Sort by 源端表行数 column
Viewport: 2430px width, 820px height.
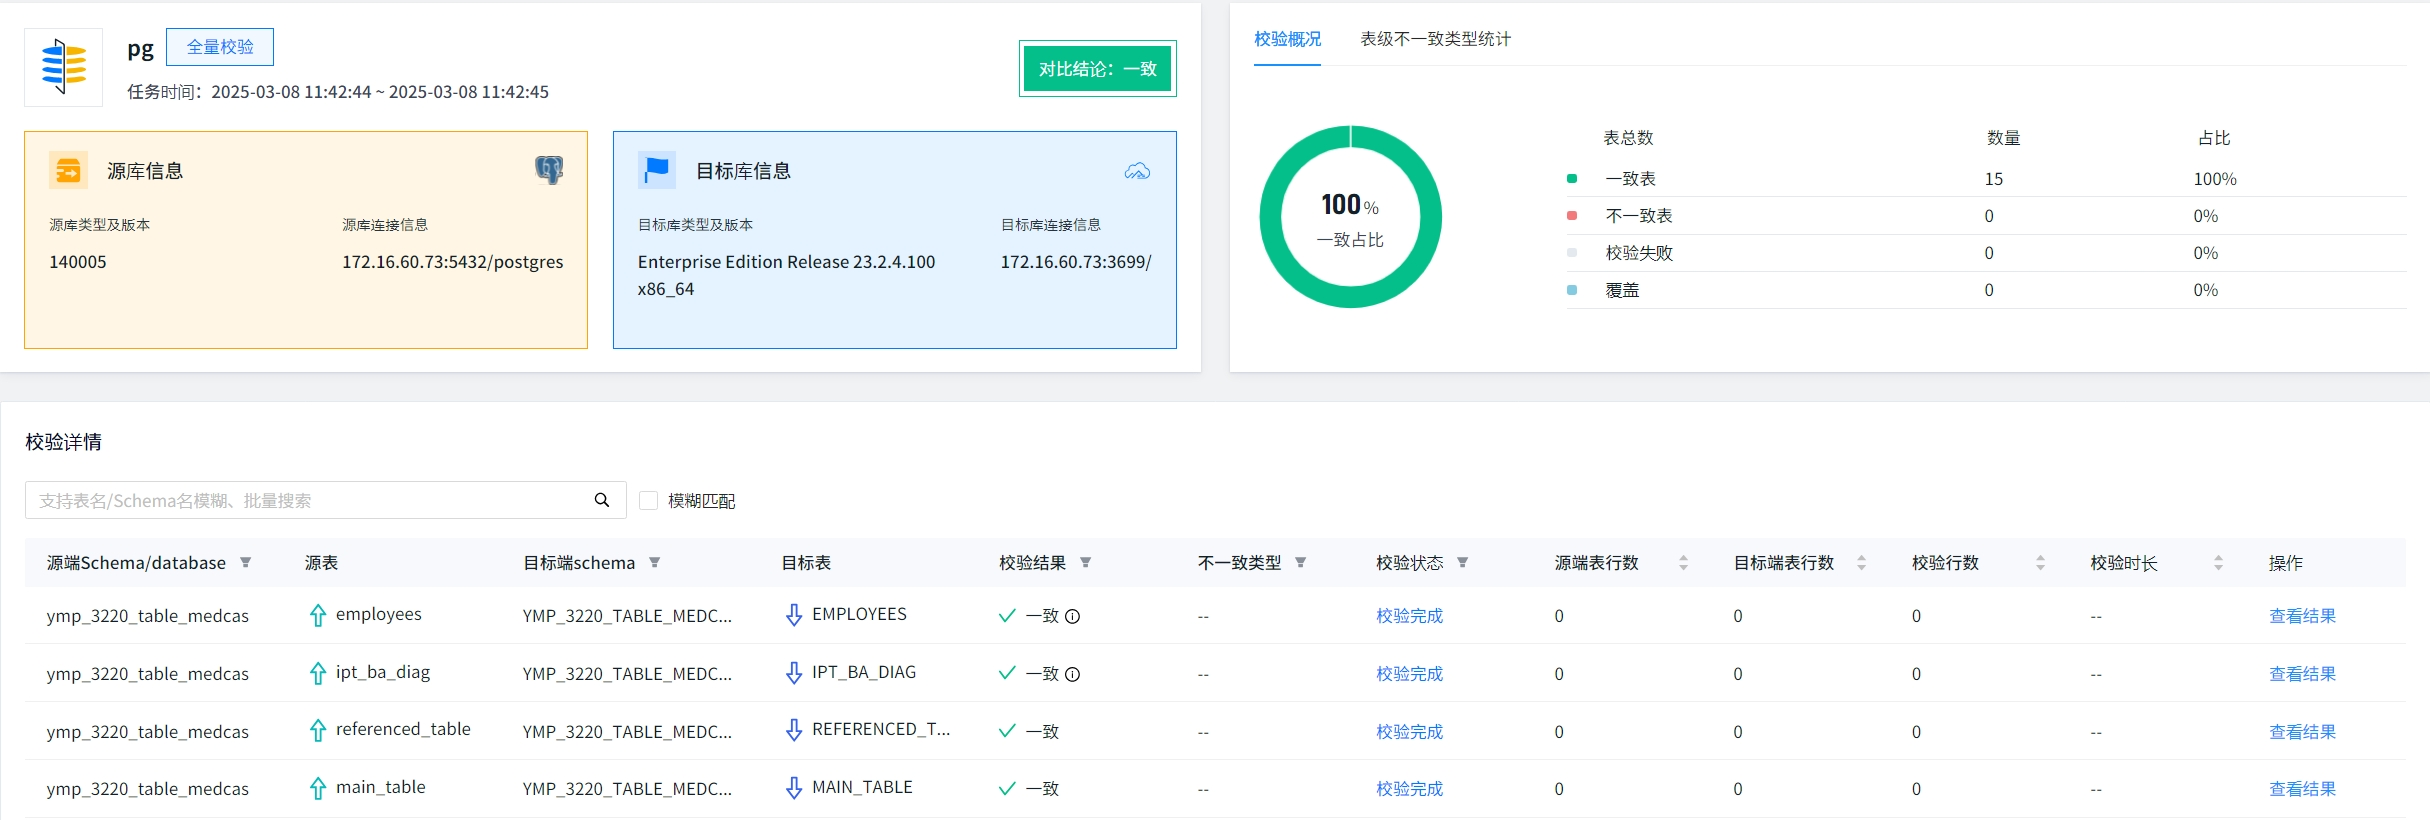point(1683,563)
